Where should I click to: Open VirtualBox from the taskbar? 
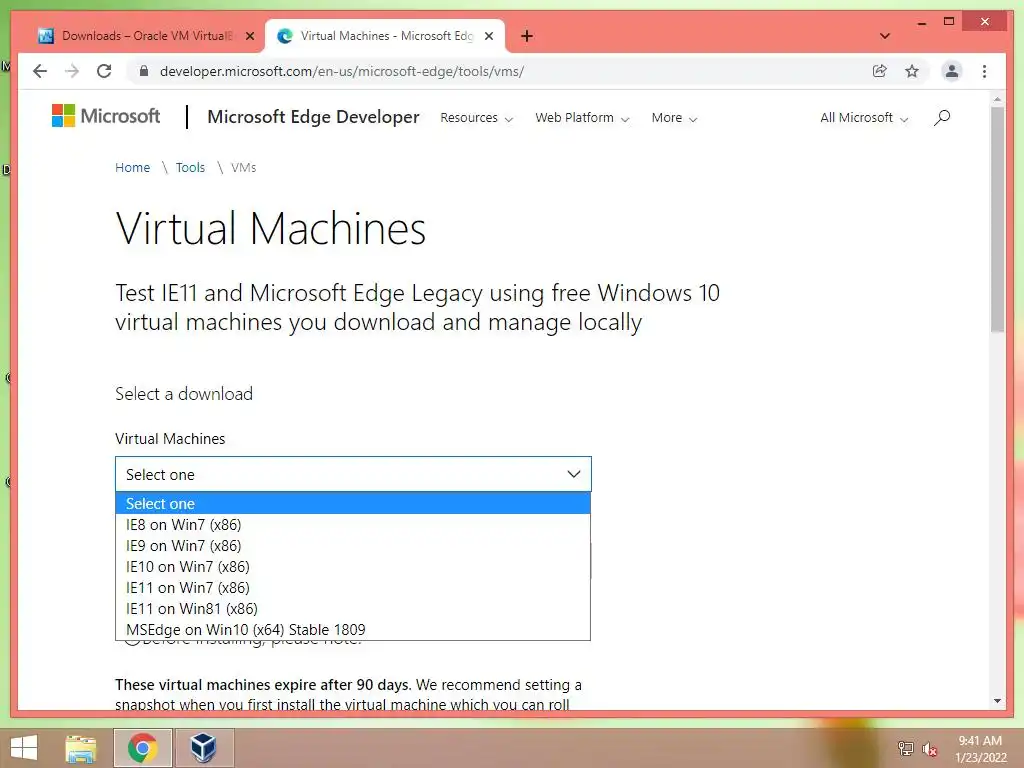click(x=204, y=748)
